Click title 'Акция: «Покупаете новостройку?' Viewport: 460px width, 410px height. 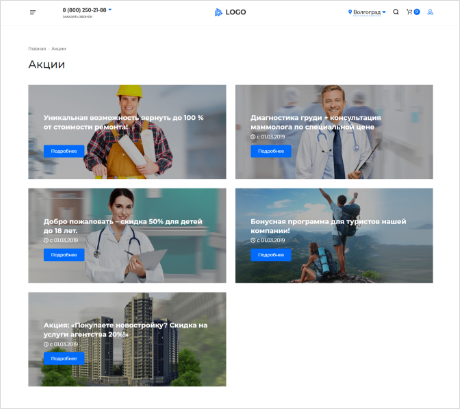(106, 325)
